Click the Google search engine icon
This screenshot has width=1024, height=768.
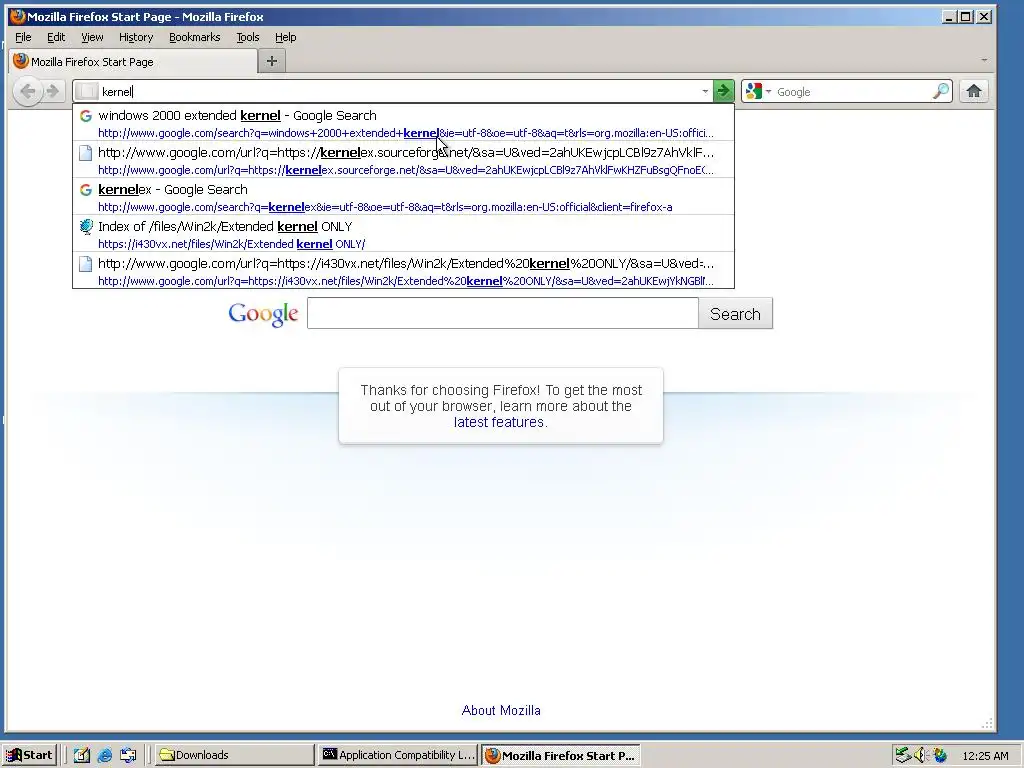754,91
